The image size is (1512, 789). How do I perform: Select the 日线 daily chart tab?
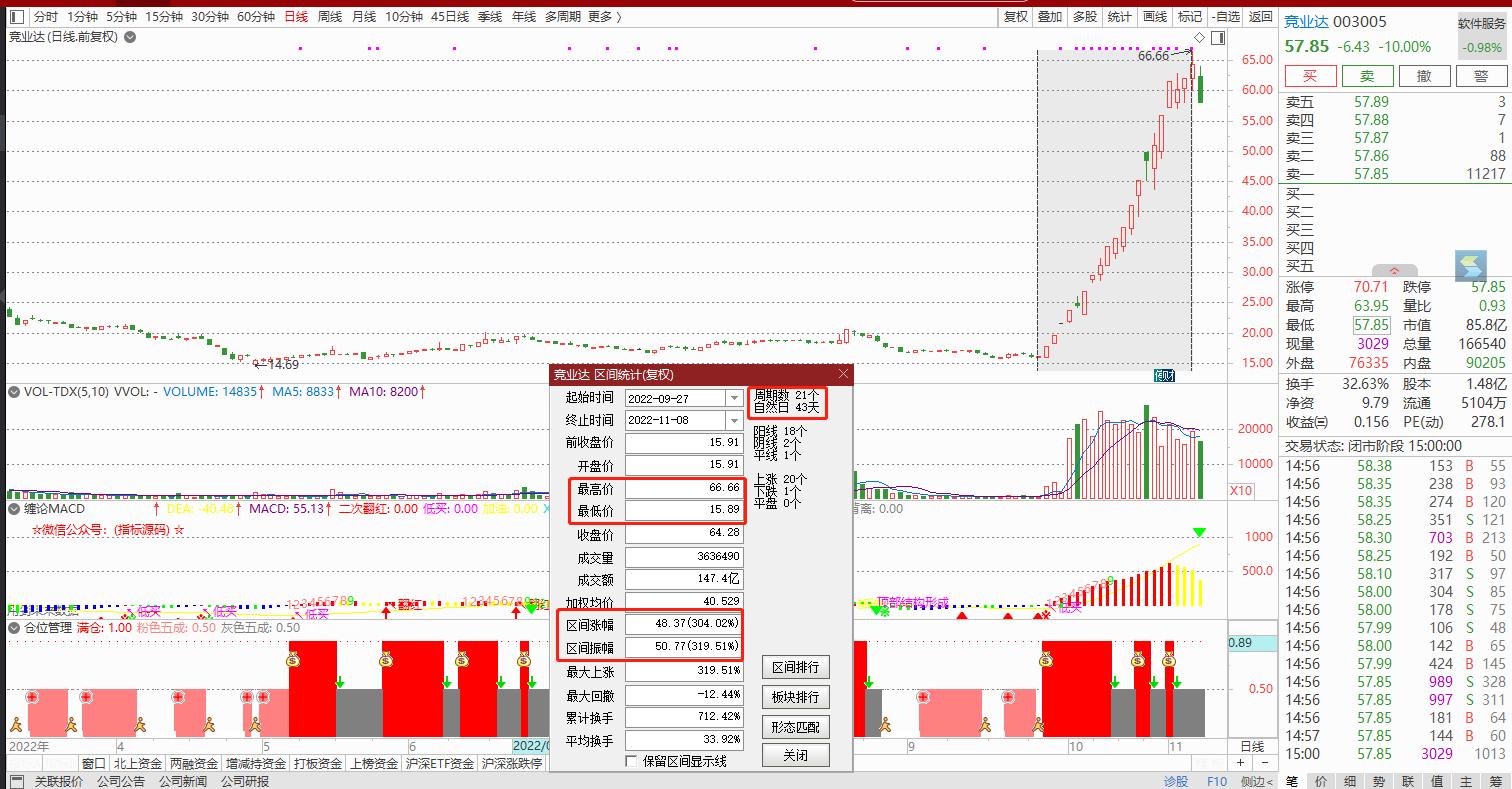pyautogui.click(x=296, y=17)
